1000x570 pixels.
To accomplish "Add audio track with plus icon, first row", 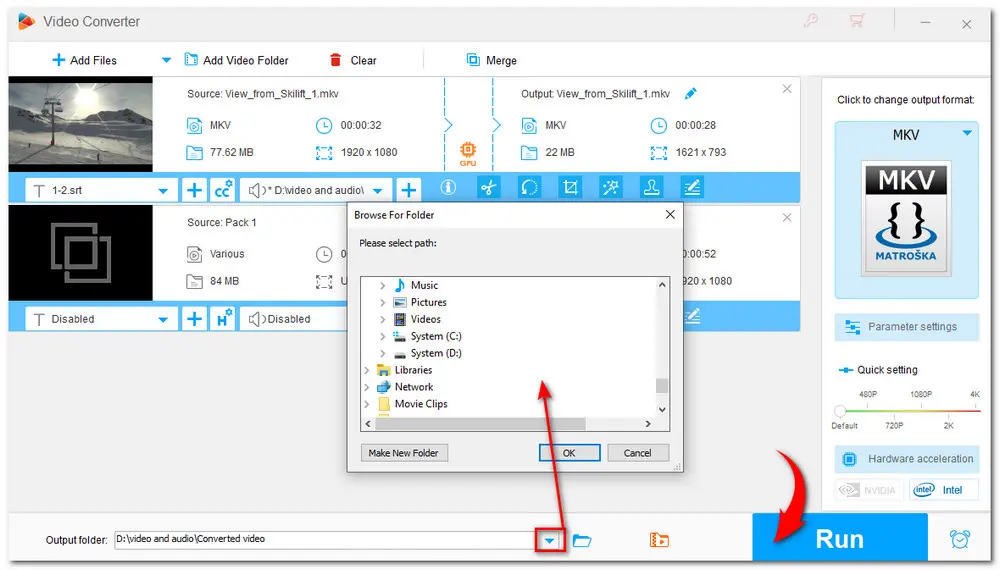I will [x=408, y=190].
